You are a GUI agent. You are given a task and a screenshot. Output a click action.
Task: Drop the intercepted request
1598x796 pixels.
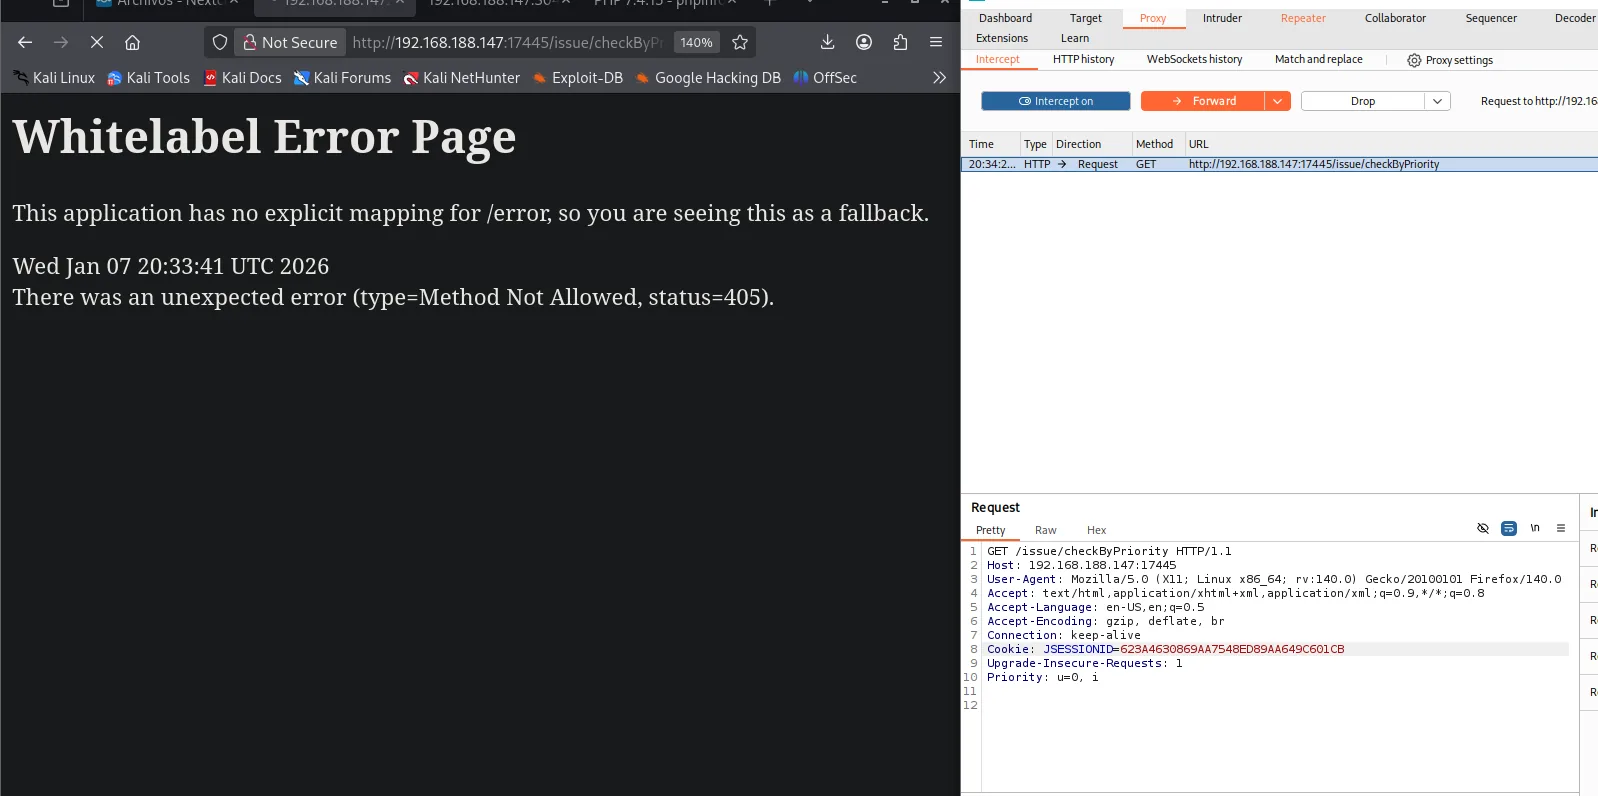(1362, 101)
